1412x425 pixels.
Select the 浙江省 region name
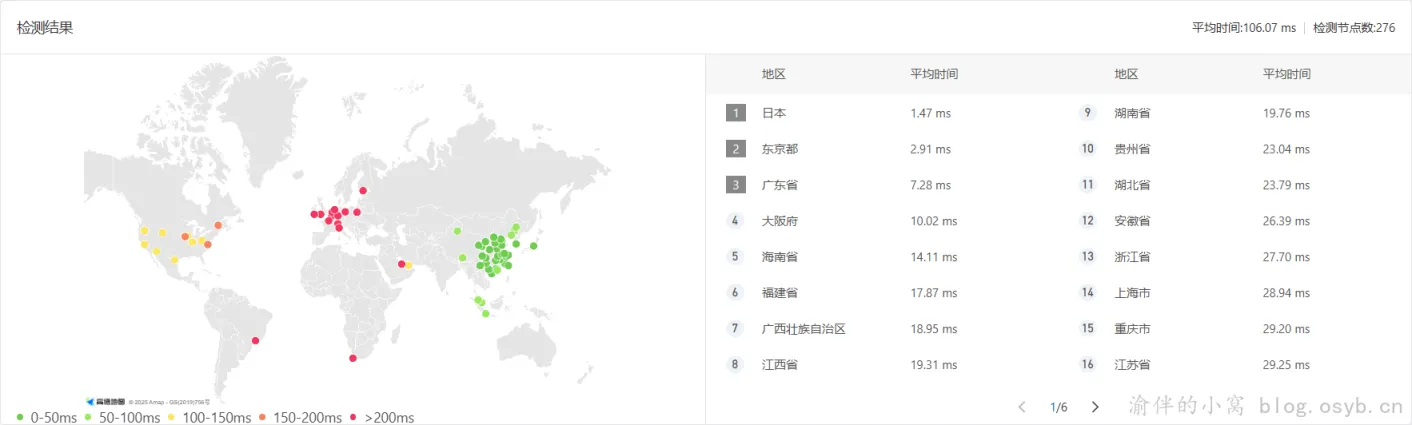point(1133,257)
